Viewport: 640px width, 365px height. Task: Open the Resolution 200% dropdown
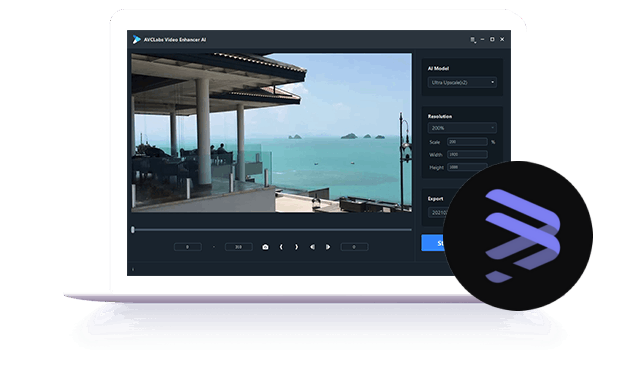[x=462, y=128]
